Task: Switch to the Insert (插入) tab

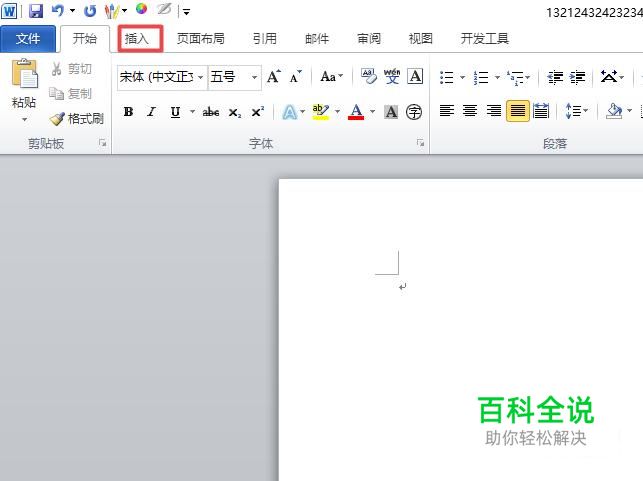Action: [137, 39]
